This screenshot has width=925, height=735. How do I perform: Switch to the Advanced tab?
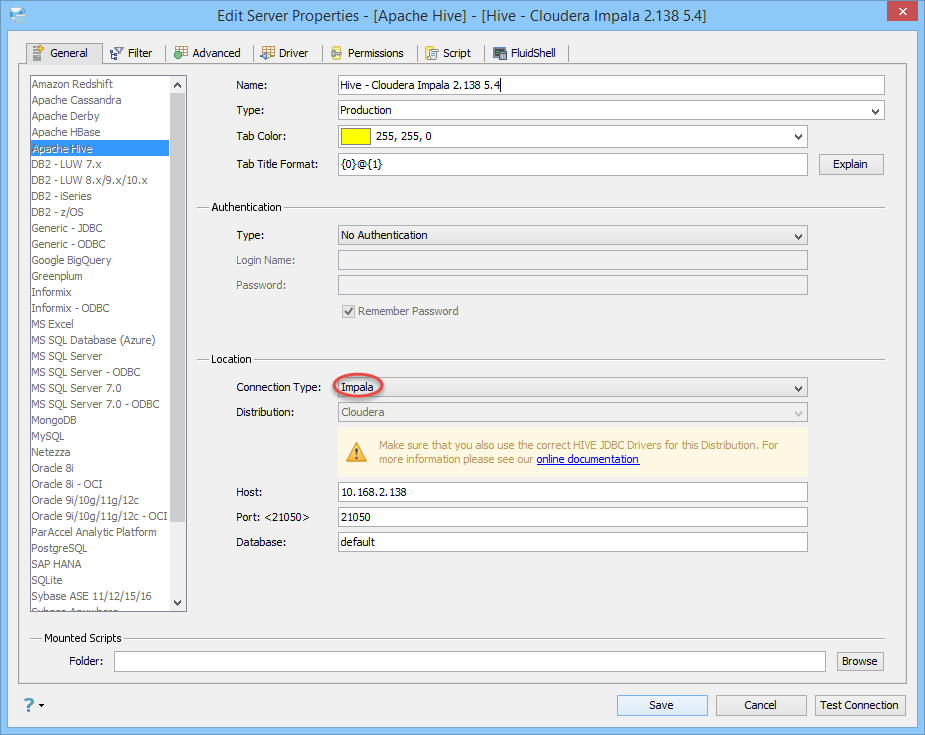click(208, 53)
